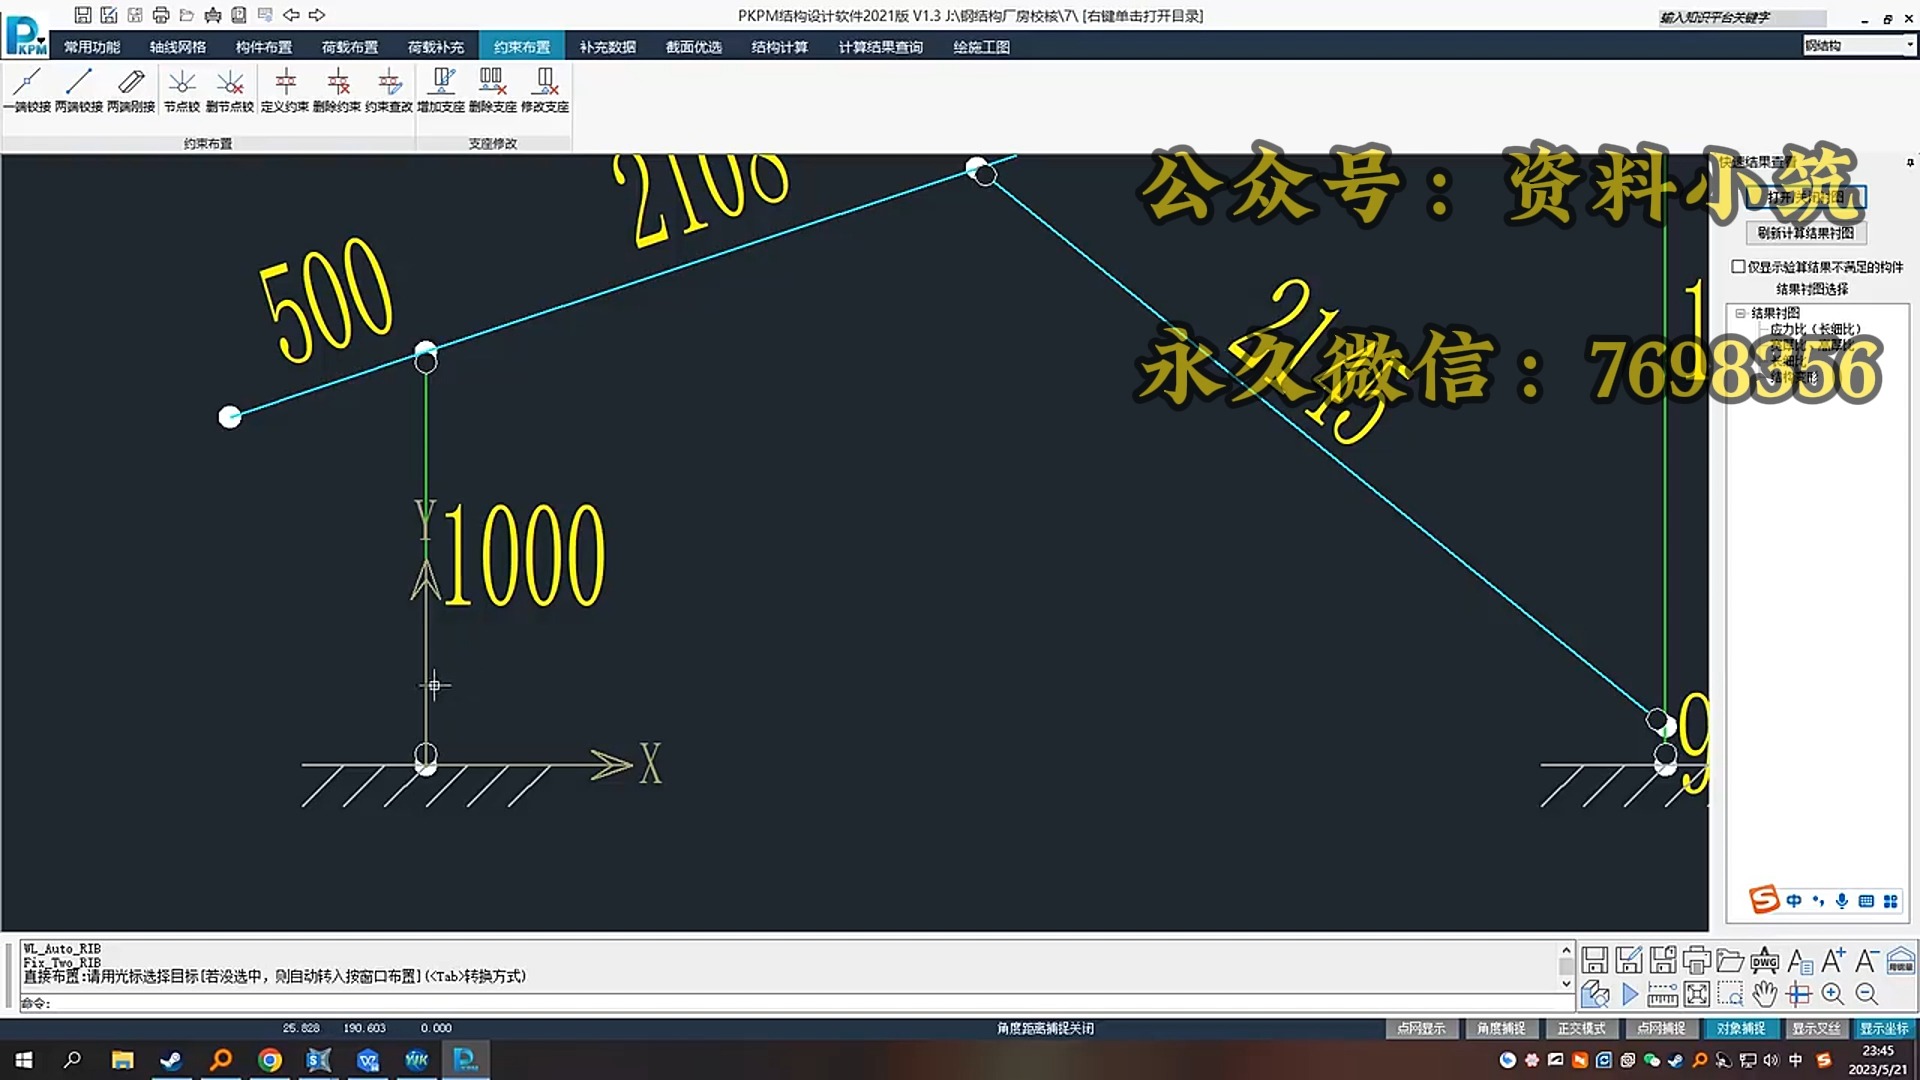
Task: Click the DWG export icon
Action: tap(1765, 961)
